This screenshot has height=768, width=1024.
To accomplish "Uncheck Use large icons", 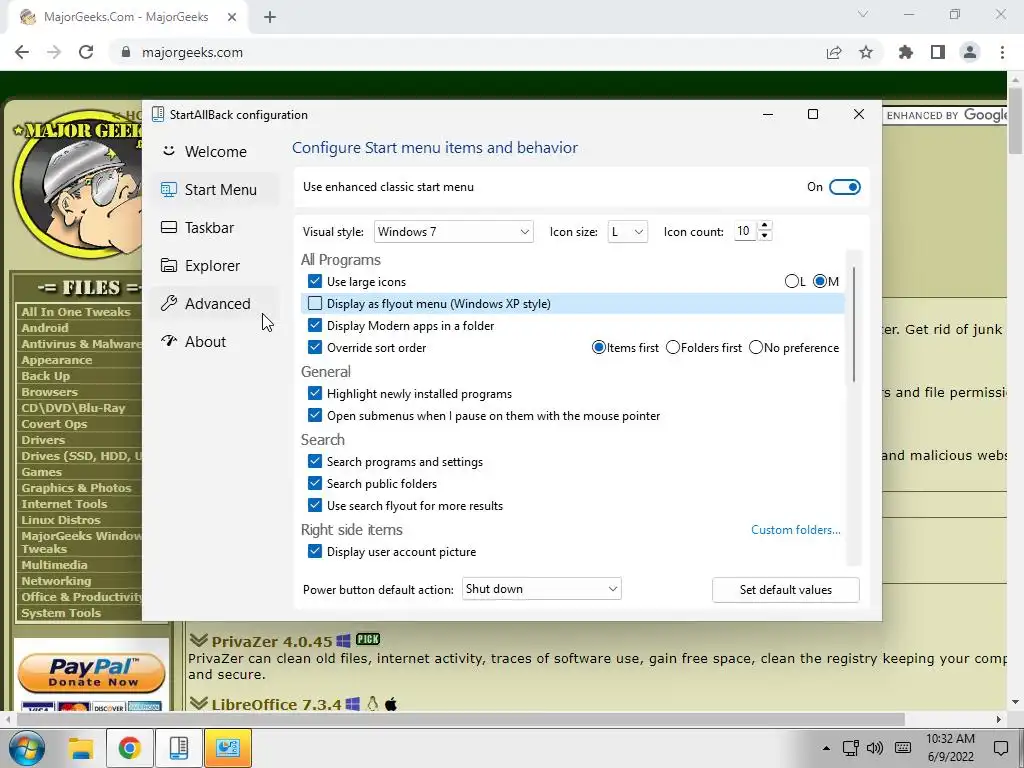I will (315, 281).
